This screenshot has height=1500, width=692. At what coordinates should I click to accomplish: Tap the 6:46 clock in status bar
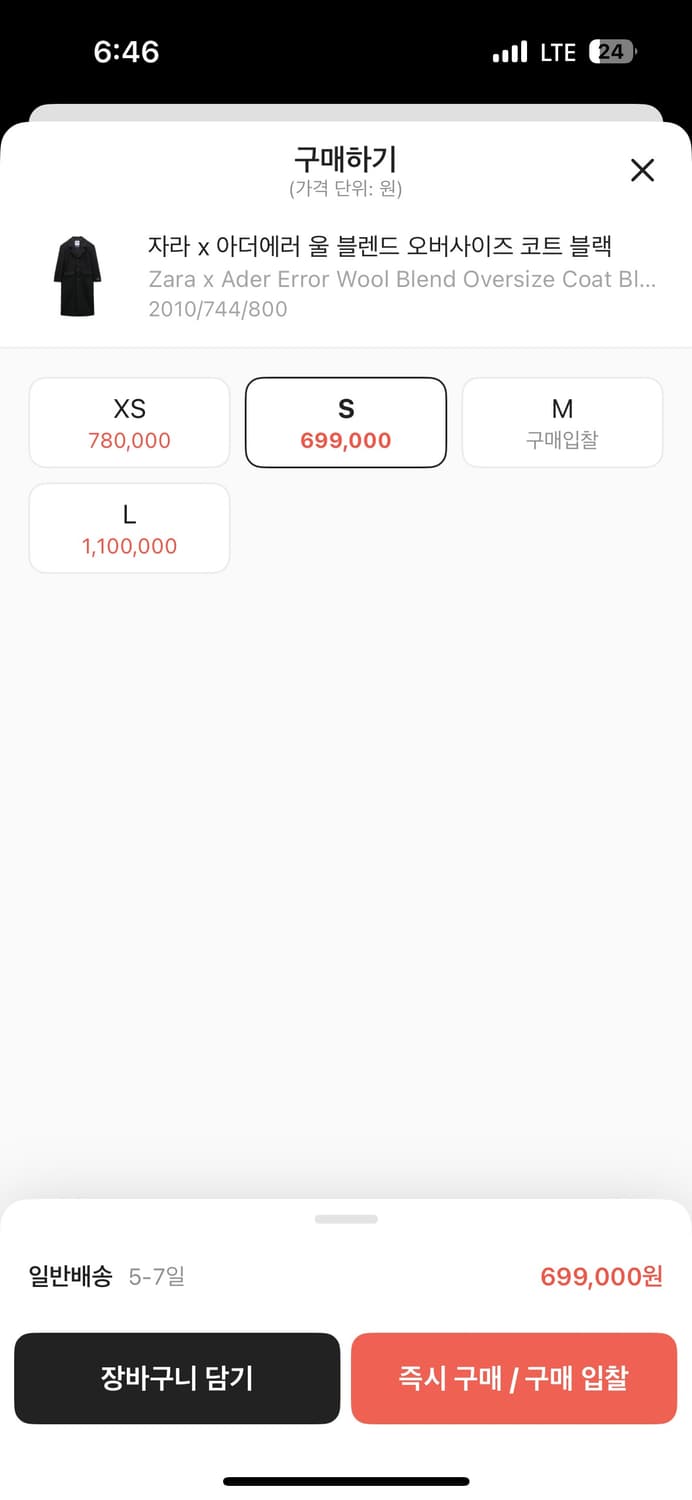pyautogui.click(x=126, y=52)
